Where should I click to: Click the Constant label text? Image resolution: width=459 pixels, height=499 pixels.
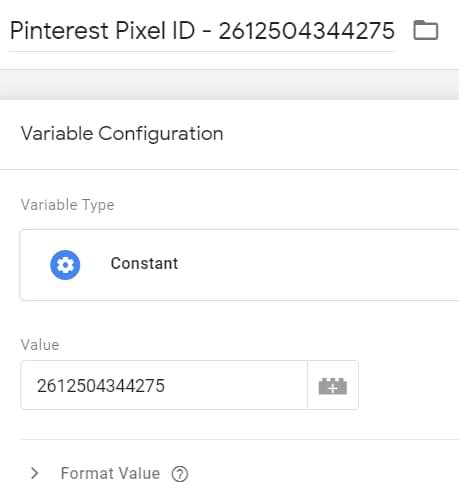(x=144, y=263)
